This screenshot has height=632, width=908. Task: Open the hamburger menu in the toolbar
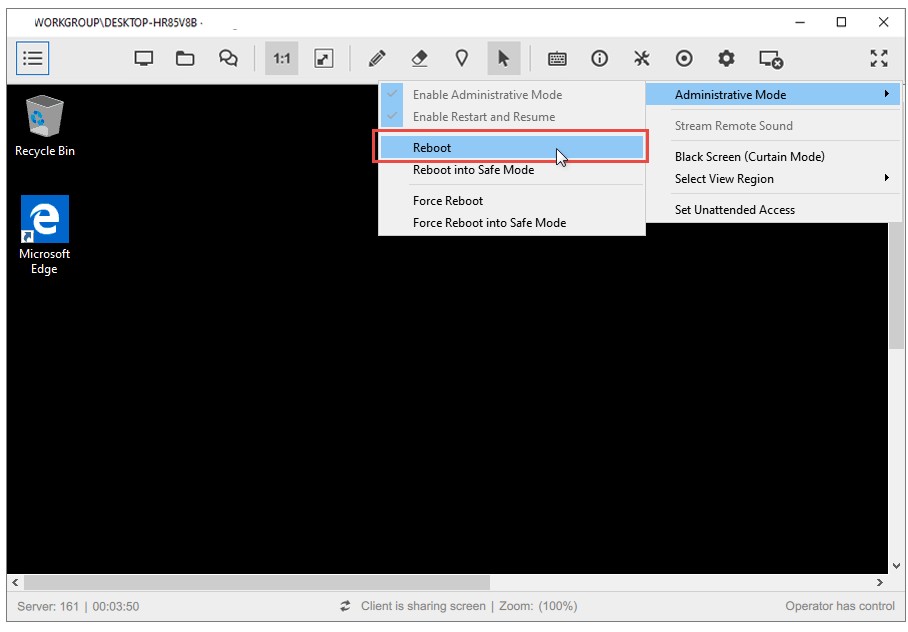pos(32,58)
